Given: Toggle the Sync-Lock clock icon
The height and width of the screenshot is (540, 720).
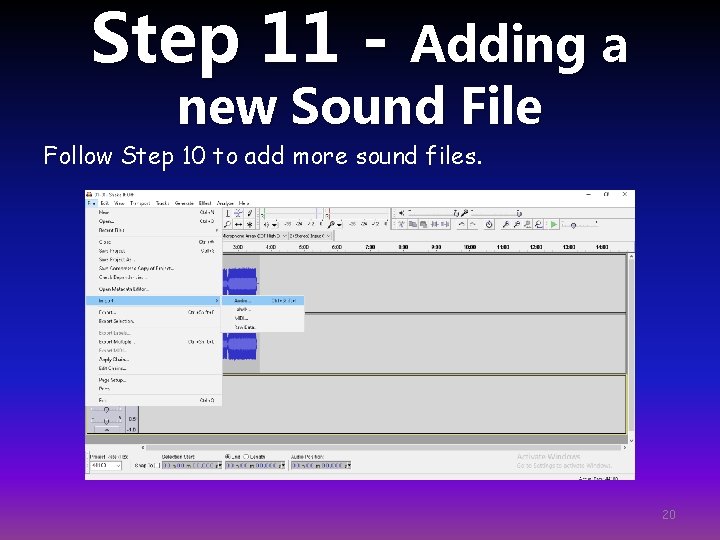Looking at the screenshot, I should [489, 224].
